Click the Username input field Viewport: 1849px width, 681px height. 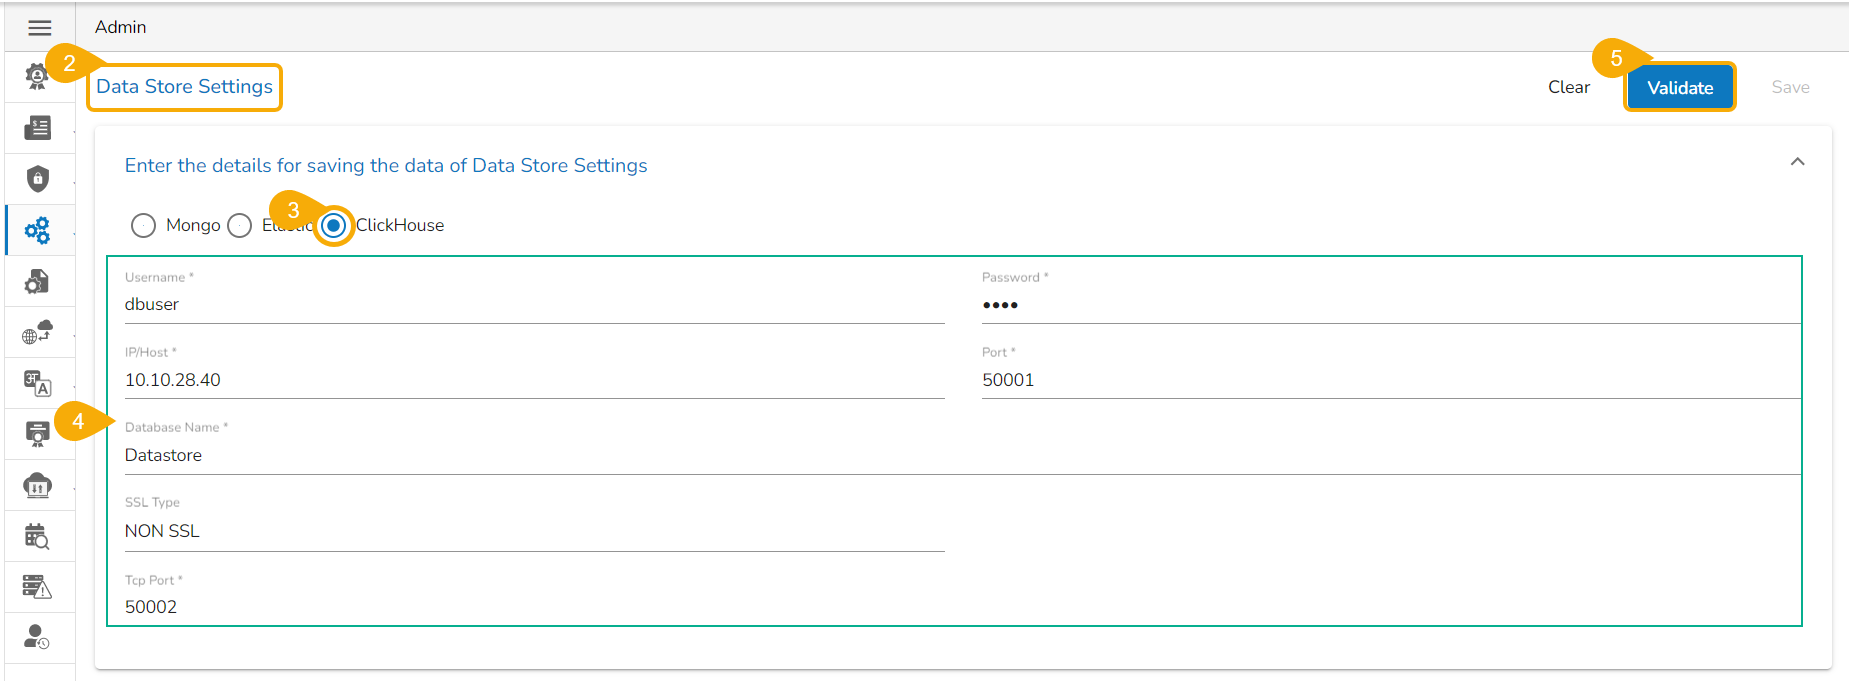click(x=534, y=305)
